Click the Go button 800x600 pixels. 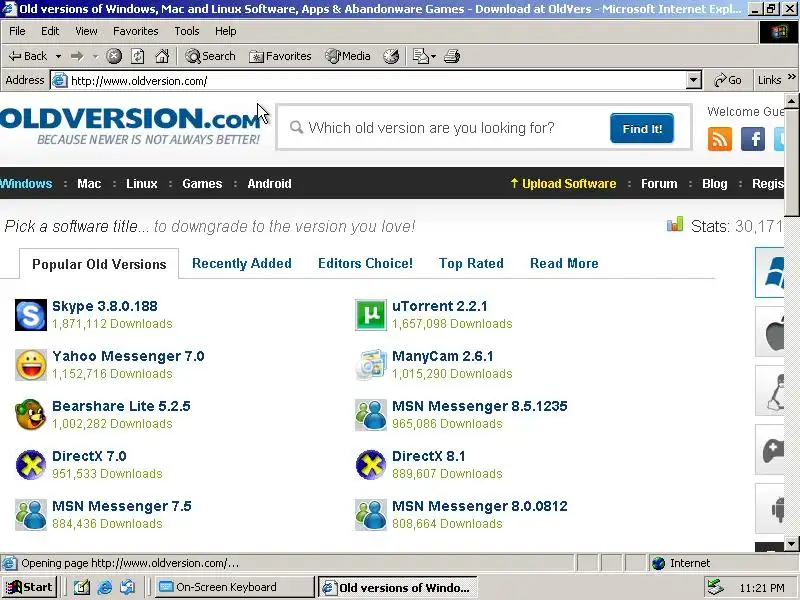pos(728,80)
